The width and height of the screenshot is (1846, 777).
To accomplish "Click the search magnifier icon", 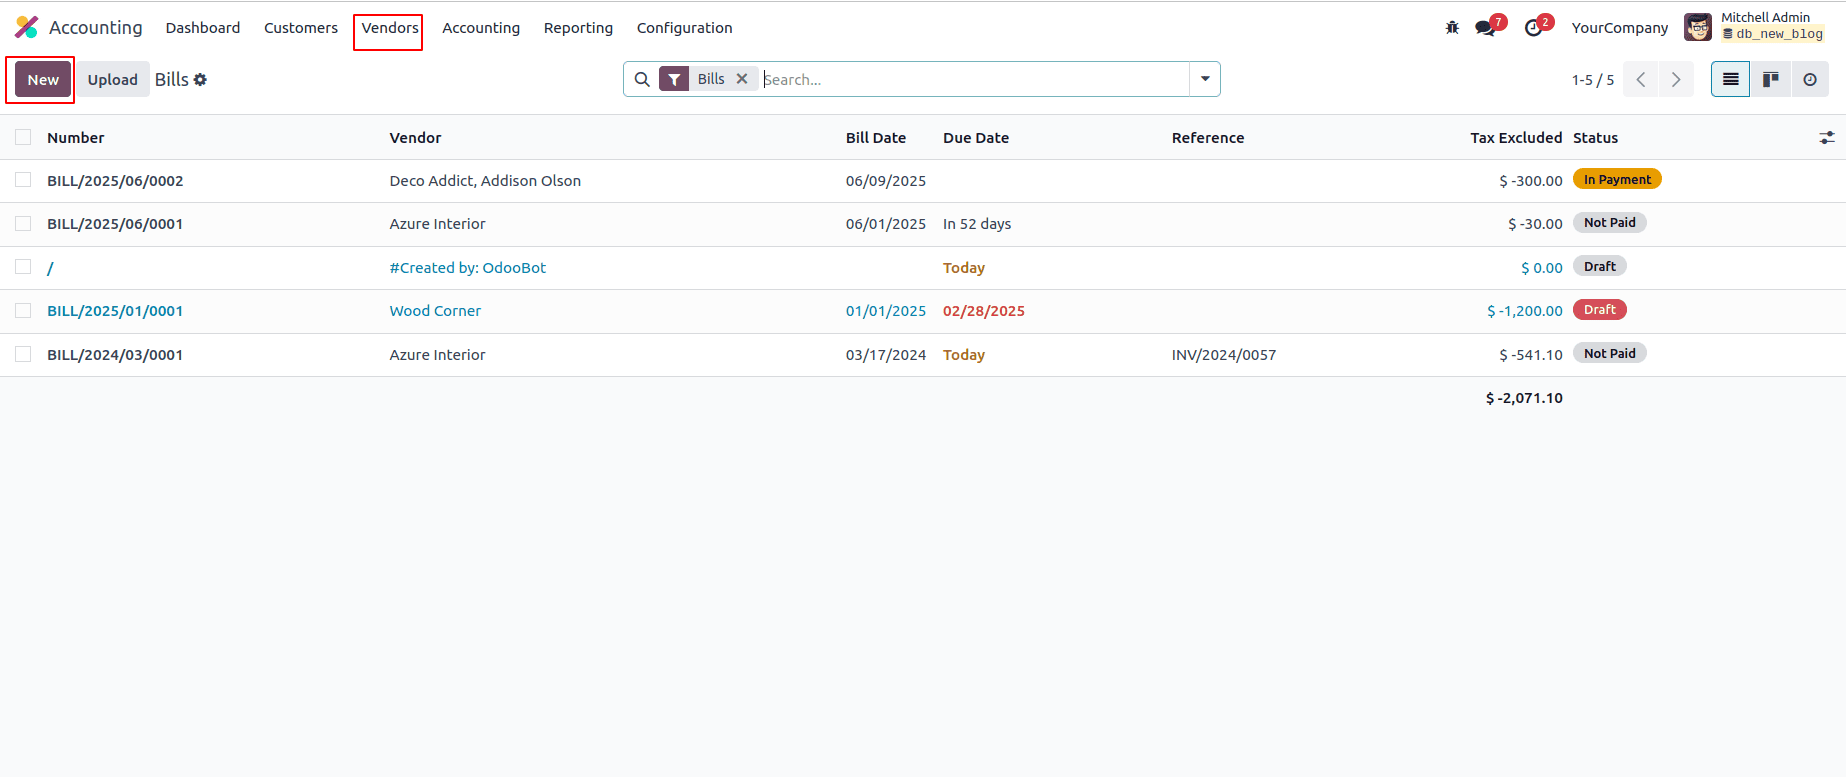I will pyautogui.click(x=642, y=79).
